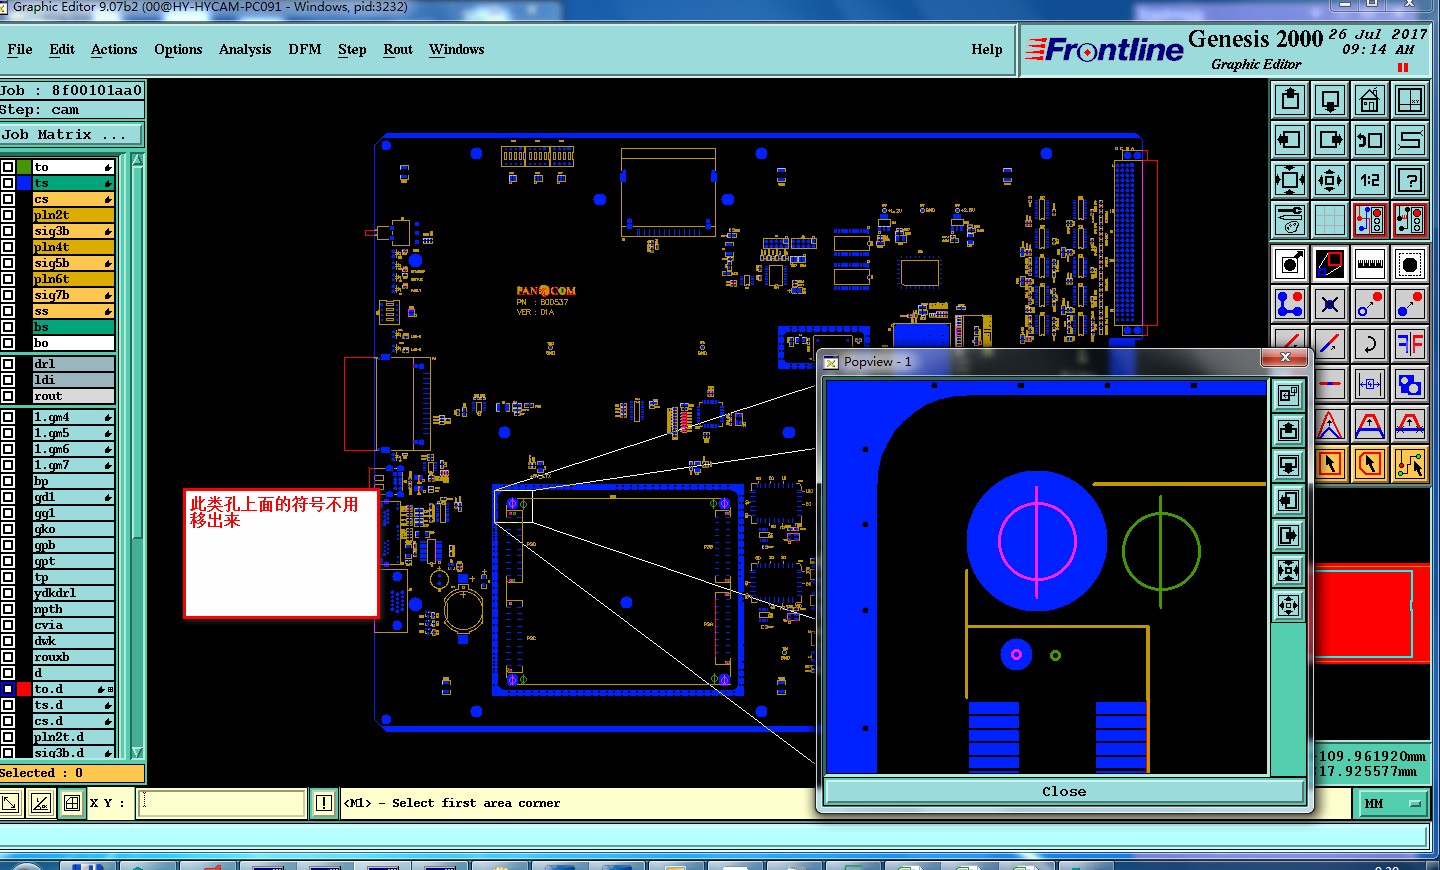Click the red color swatch of layer to.d
This screenshot has height=870, width=1440.
[x=24, y=689]
